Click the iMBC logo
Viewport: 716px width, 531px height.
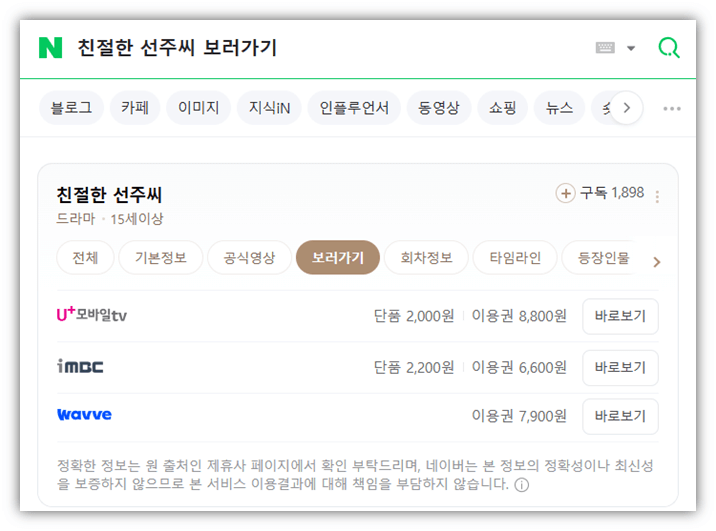[80, 366]
